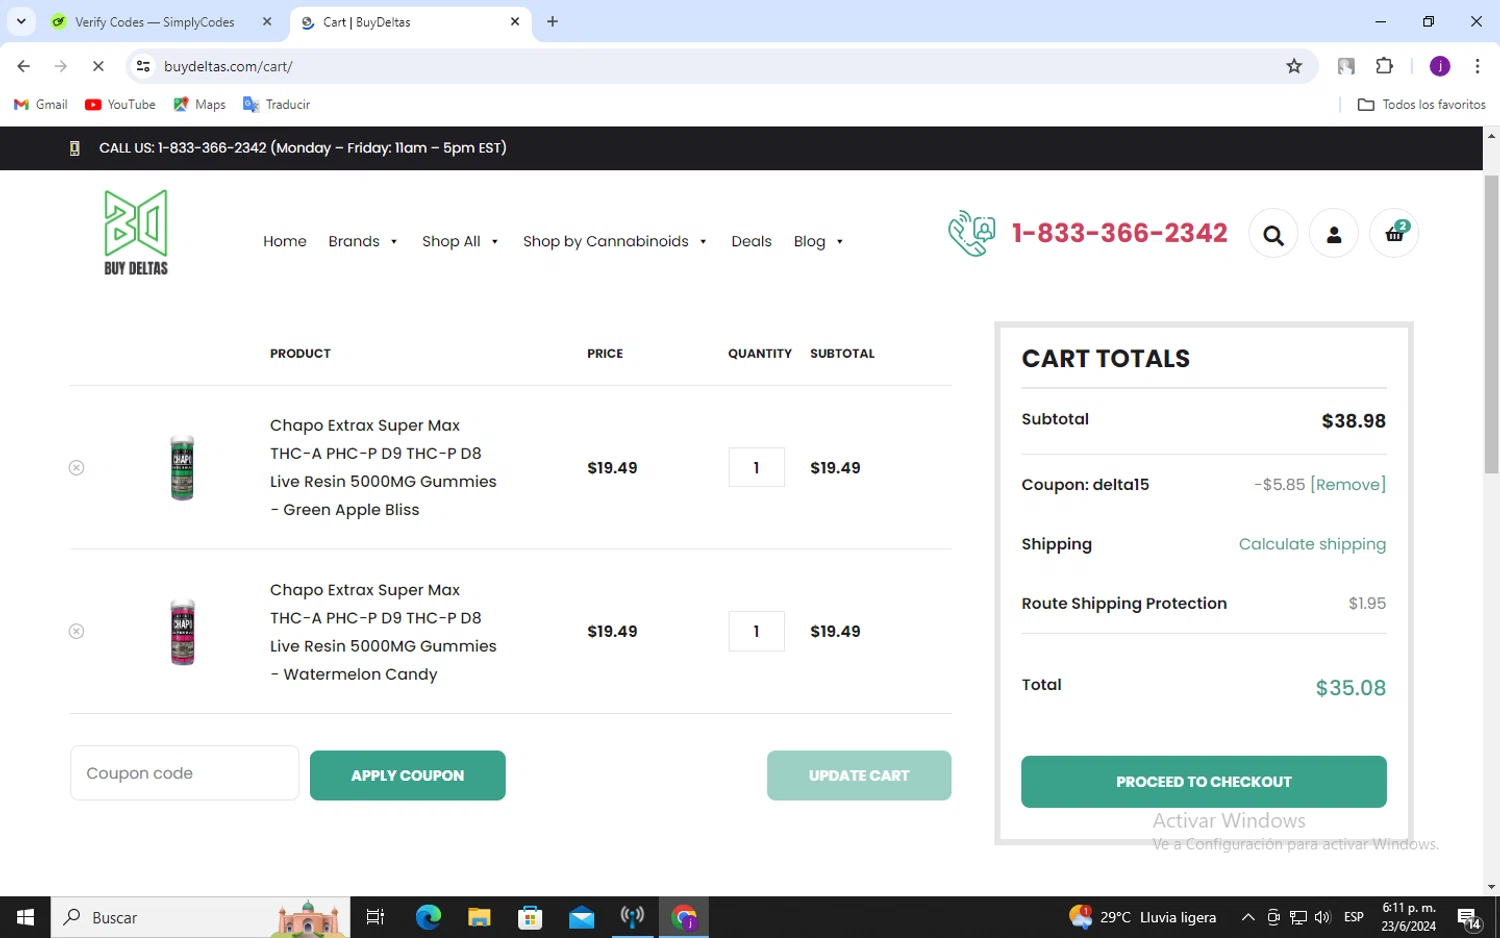Screen dimensions: 1500x938
Task: Open Chrome extensions puzzle icon
Action: pos(1384,66)
